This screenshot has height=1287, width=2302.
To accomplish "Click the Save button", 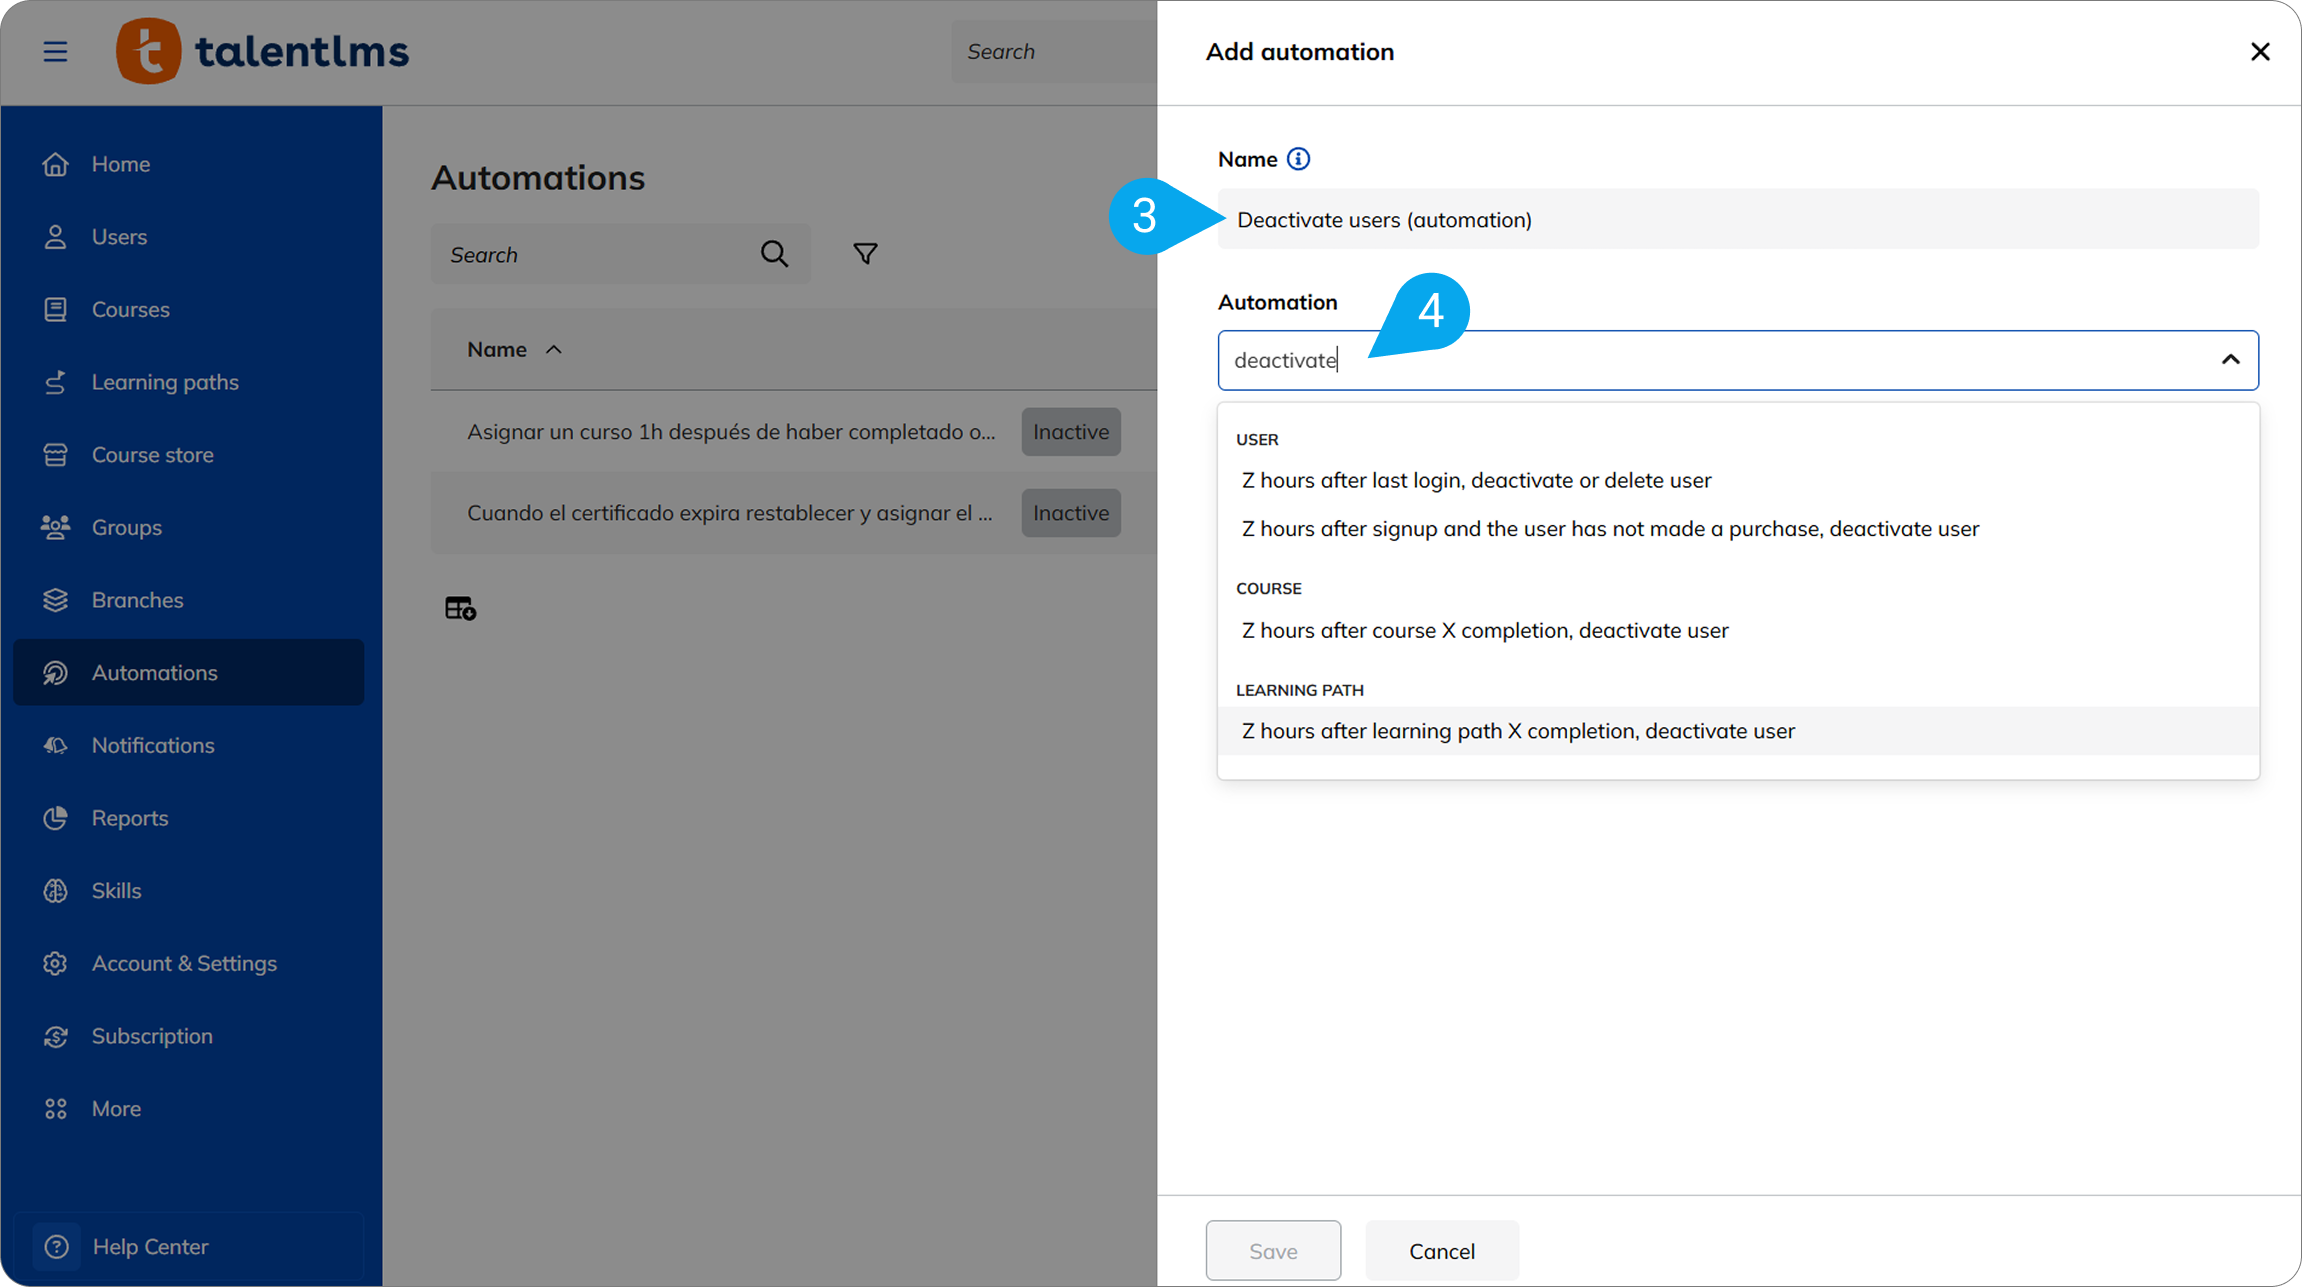I will (x=1273, y=1251).
